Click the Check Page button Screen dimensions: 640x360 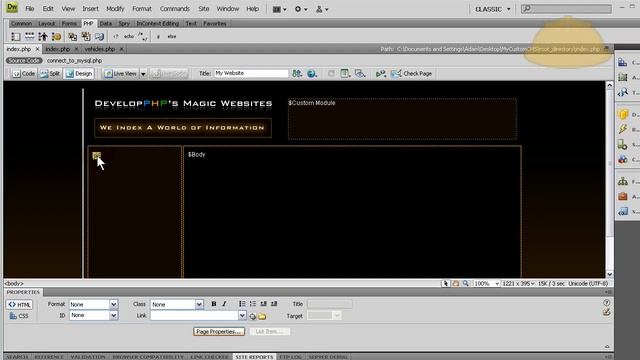(x=411, y=73)
